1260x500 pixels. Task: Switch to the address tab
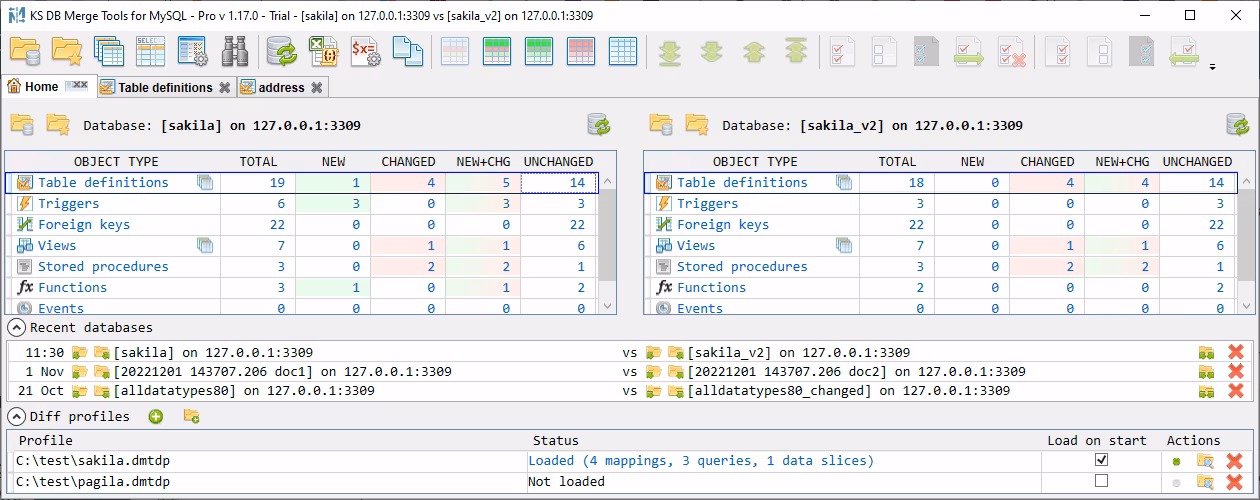tap(281, 88)
